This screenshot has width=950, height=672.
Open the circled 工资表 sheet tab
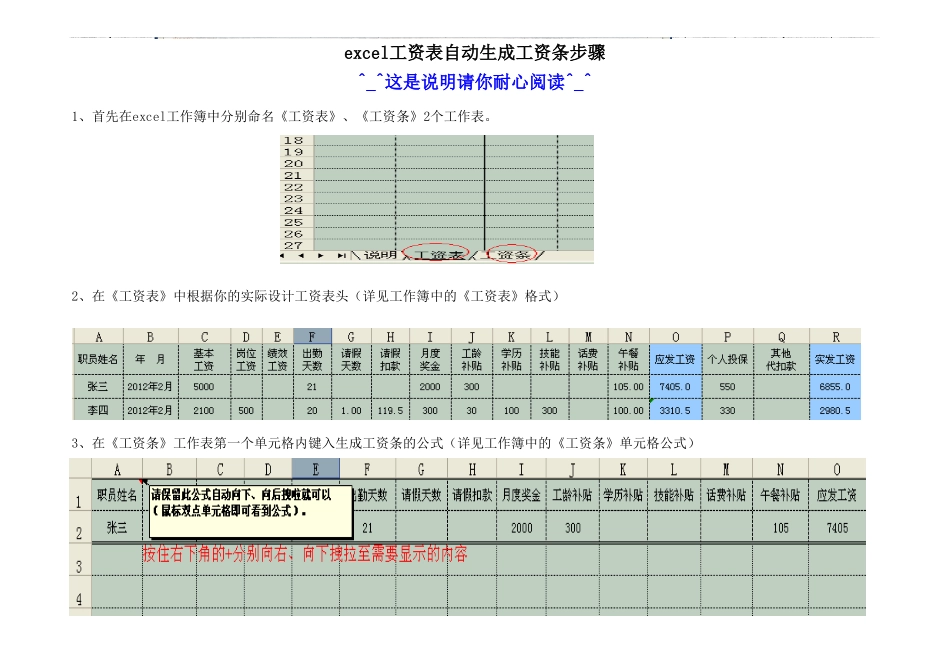(436, 256)
